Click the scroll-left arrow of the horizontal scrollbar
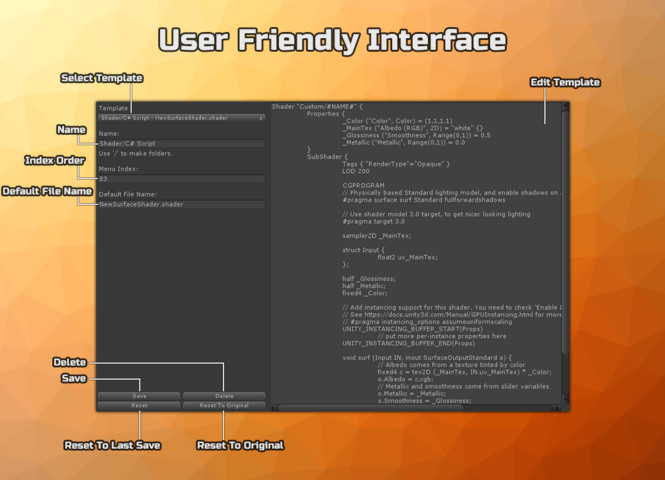The image size is (665, 480). pos(274,408)
